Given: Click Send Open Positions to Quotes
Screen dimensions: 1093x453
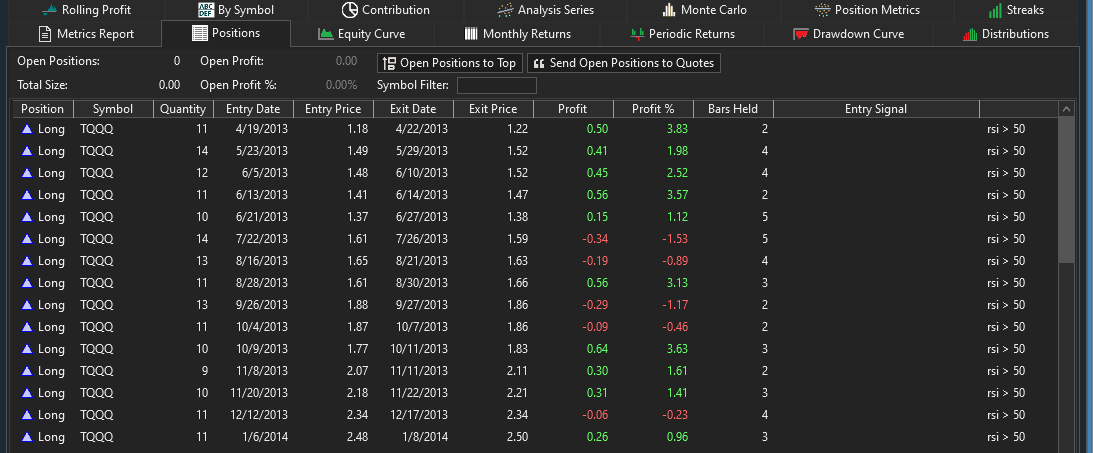Looking at the screenshot, I should (x=623, y=63).
